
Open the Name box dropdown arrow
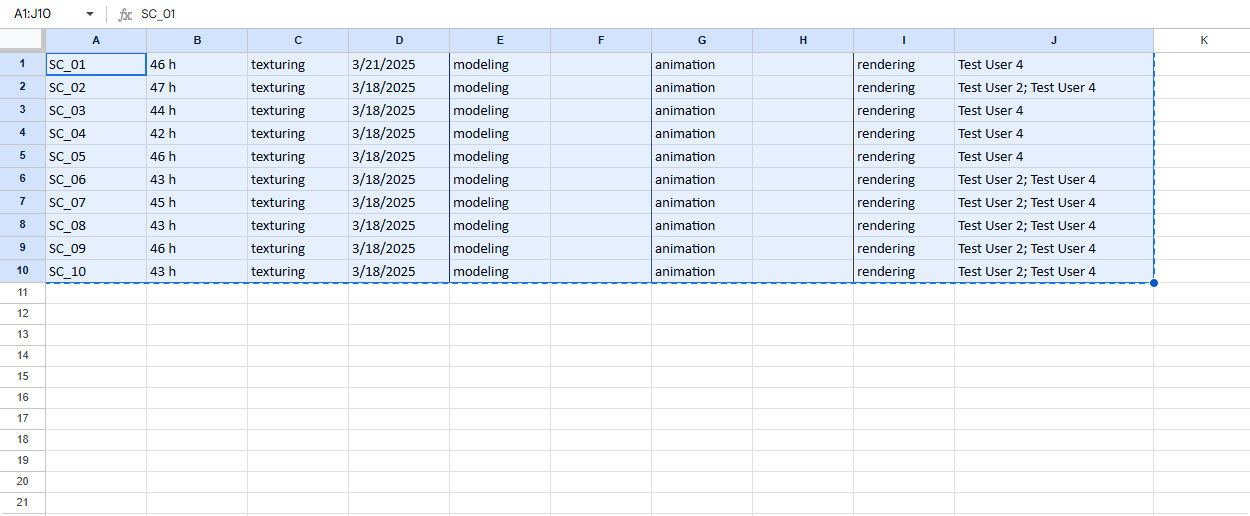pos(89,14)
